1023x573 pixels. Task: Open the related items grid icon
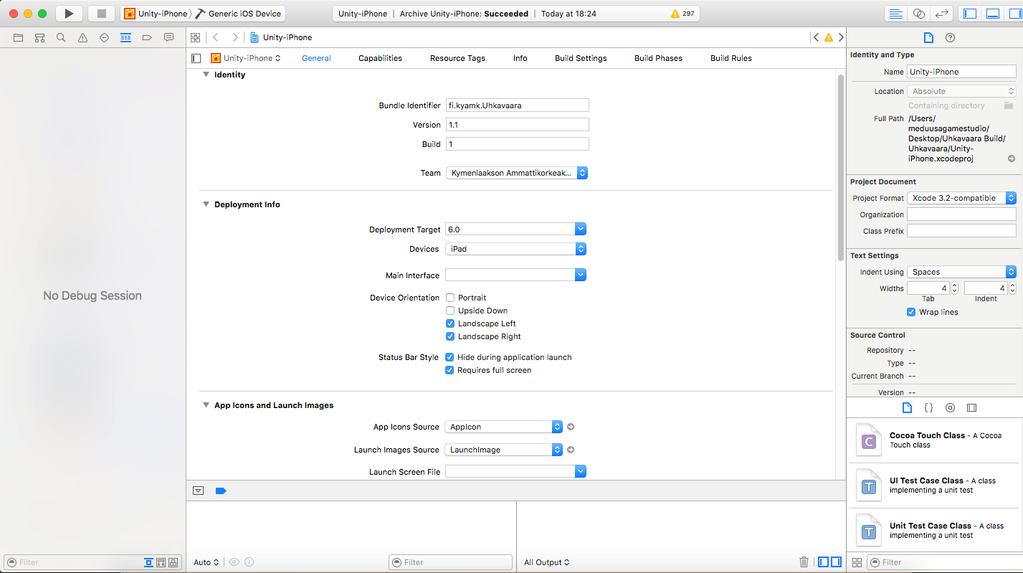[195, 38]
